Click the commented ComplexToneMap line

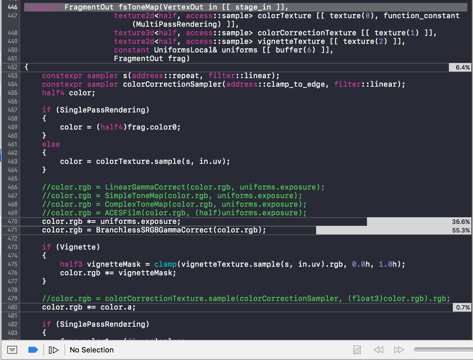tap(174, 204)
